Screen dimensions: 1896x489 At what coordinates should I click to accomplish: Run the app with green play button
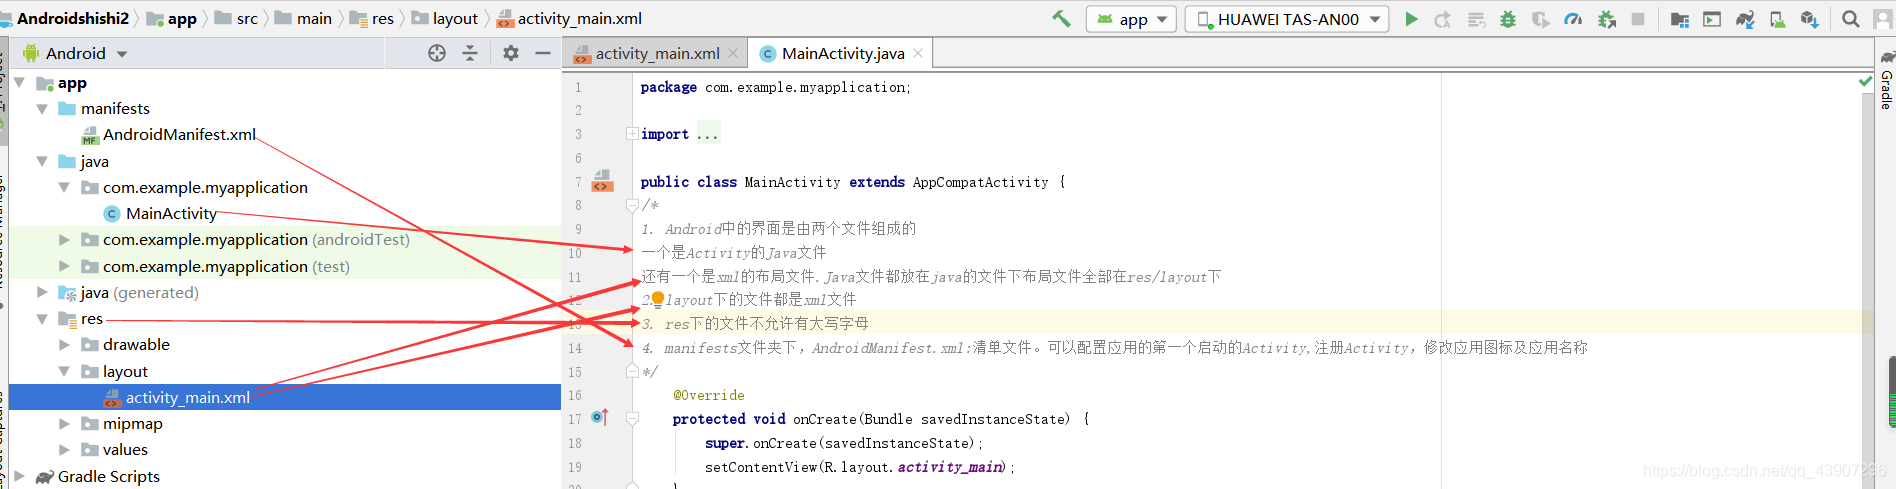(x=1411, y=19)
